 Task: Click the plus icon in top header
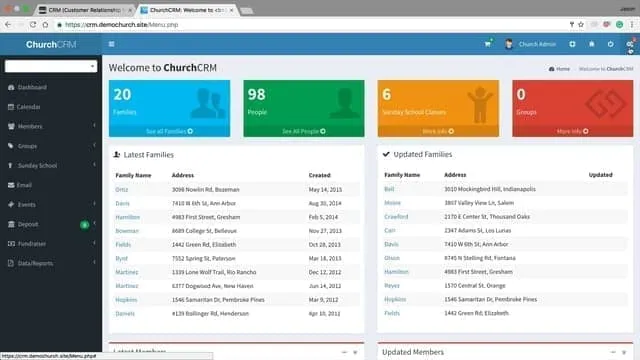572,44
